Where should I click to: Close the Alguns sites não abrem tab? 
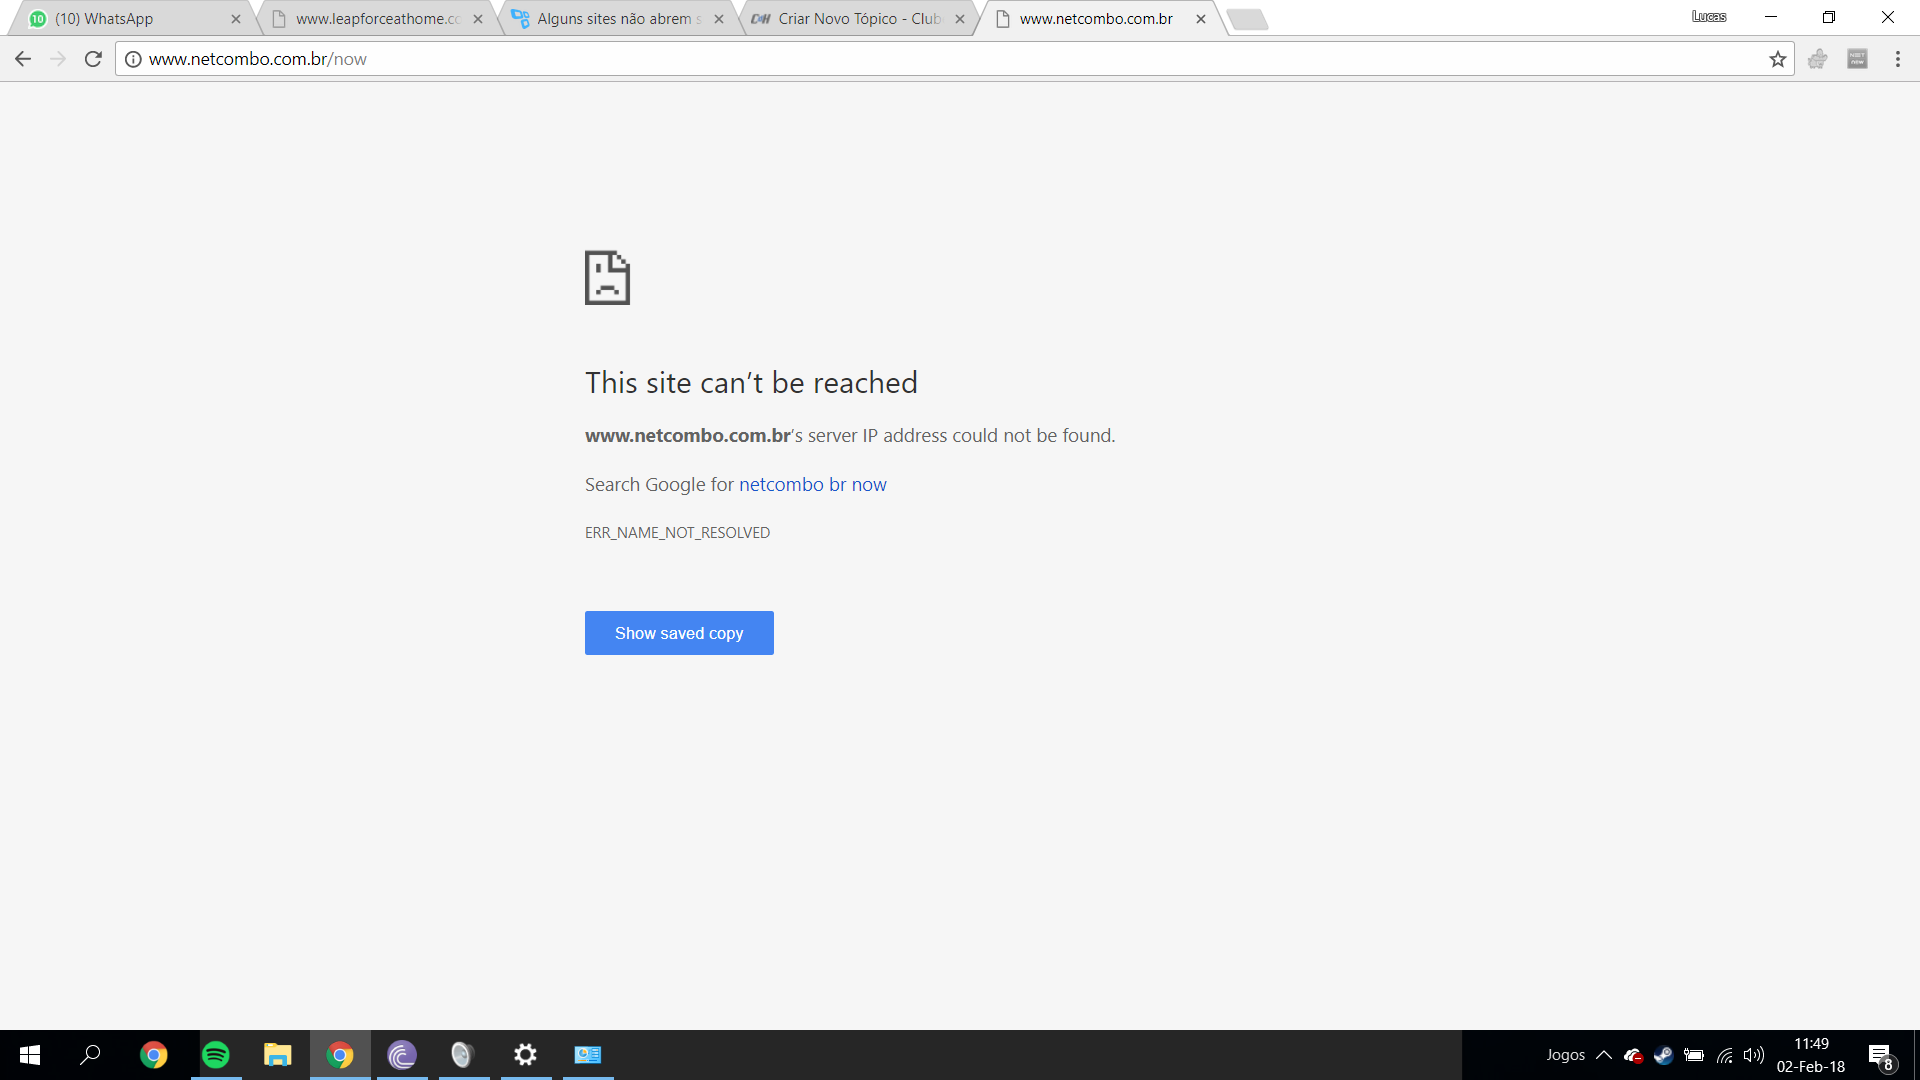[719, 19]
